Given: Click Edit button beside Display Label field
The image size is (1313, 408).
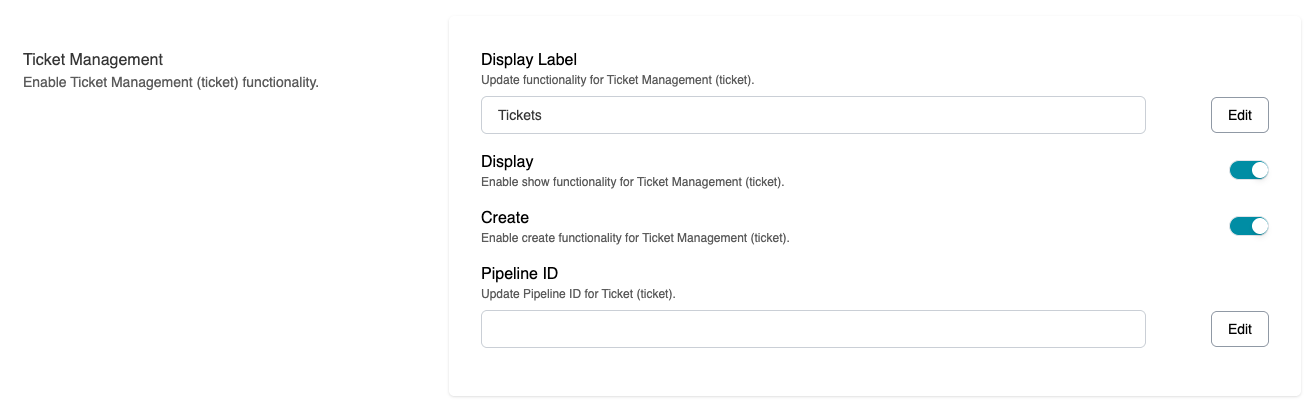Looking at the screenshot, I should pos(1239,115).
